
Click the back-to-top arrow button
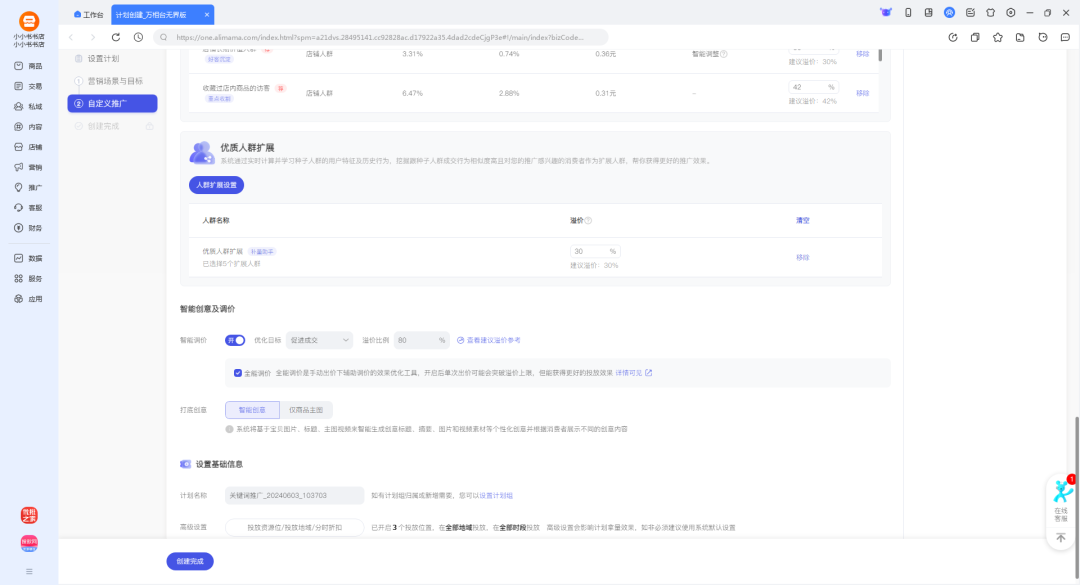[x=1061, y=537]
